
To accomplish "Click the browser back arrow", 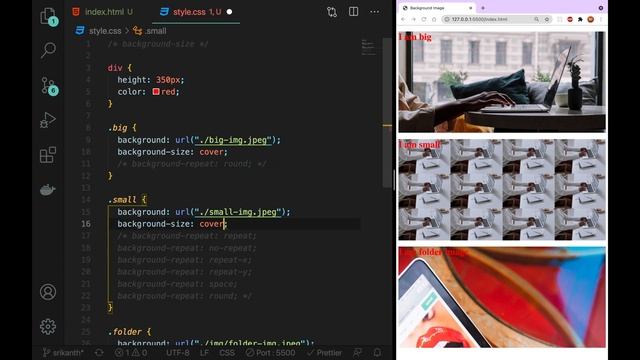I will 403,19.
